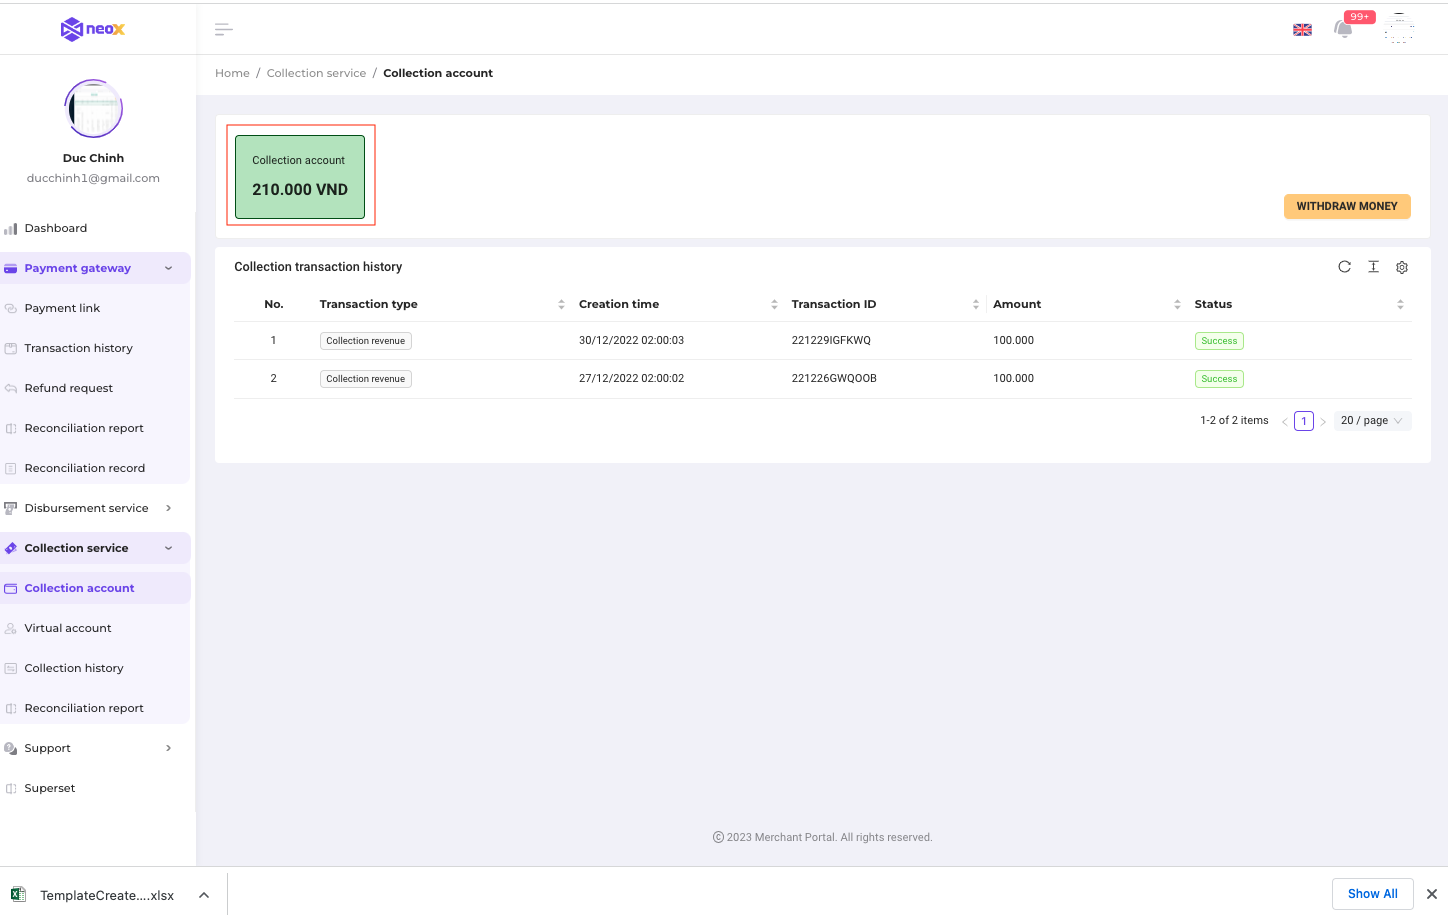
Task: Click the Withdraw Money button
Action: [x=1347, y=206]
